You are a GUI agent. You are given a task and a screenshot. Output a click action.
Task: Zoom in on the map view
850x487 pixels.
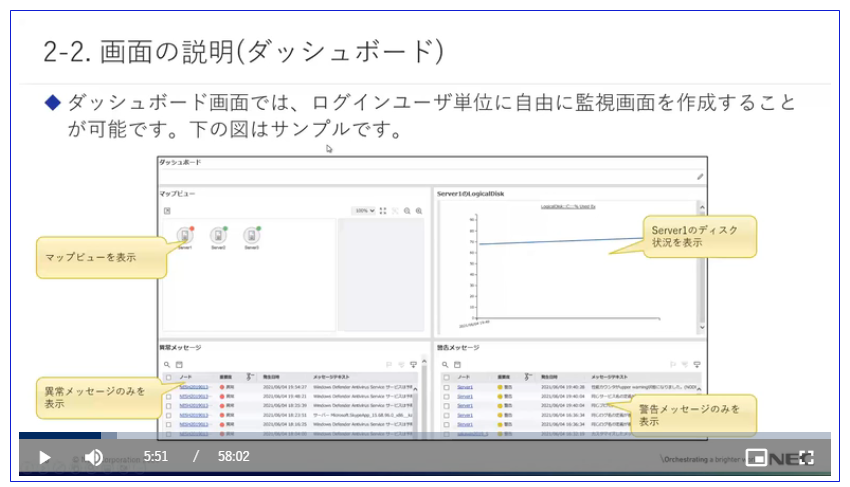pyautogui.click(x=419, y=211)
